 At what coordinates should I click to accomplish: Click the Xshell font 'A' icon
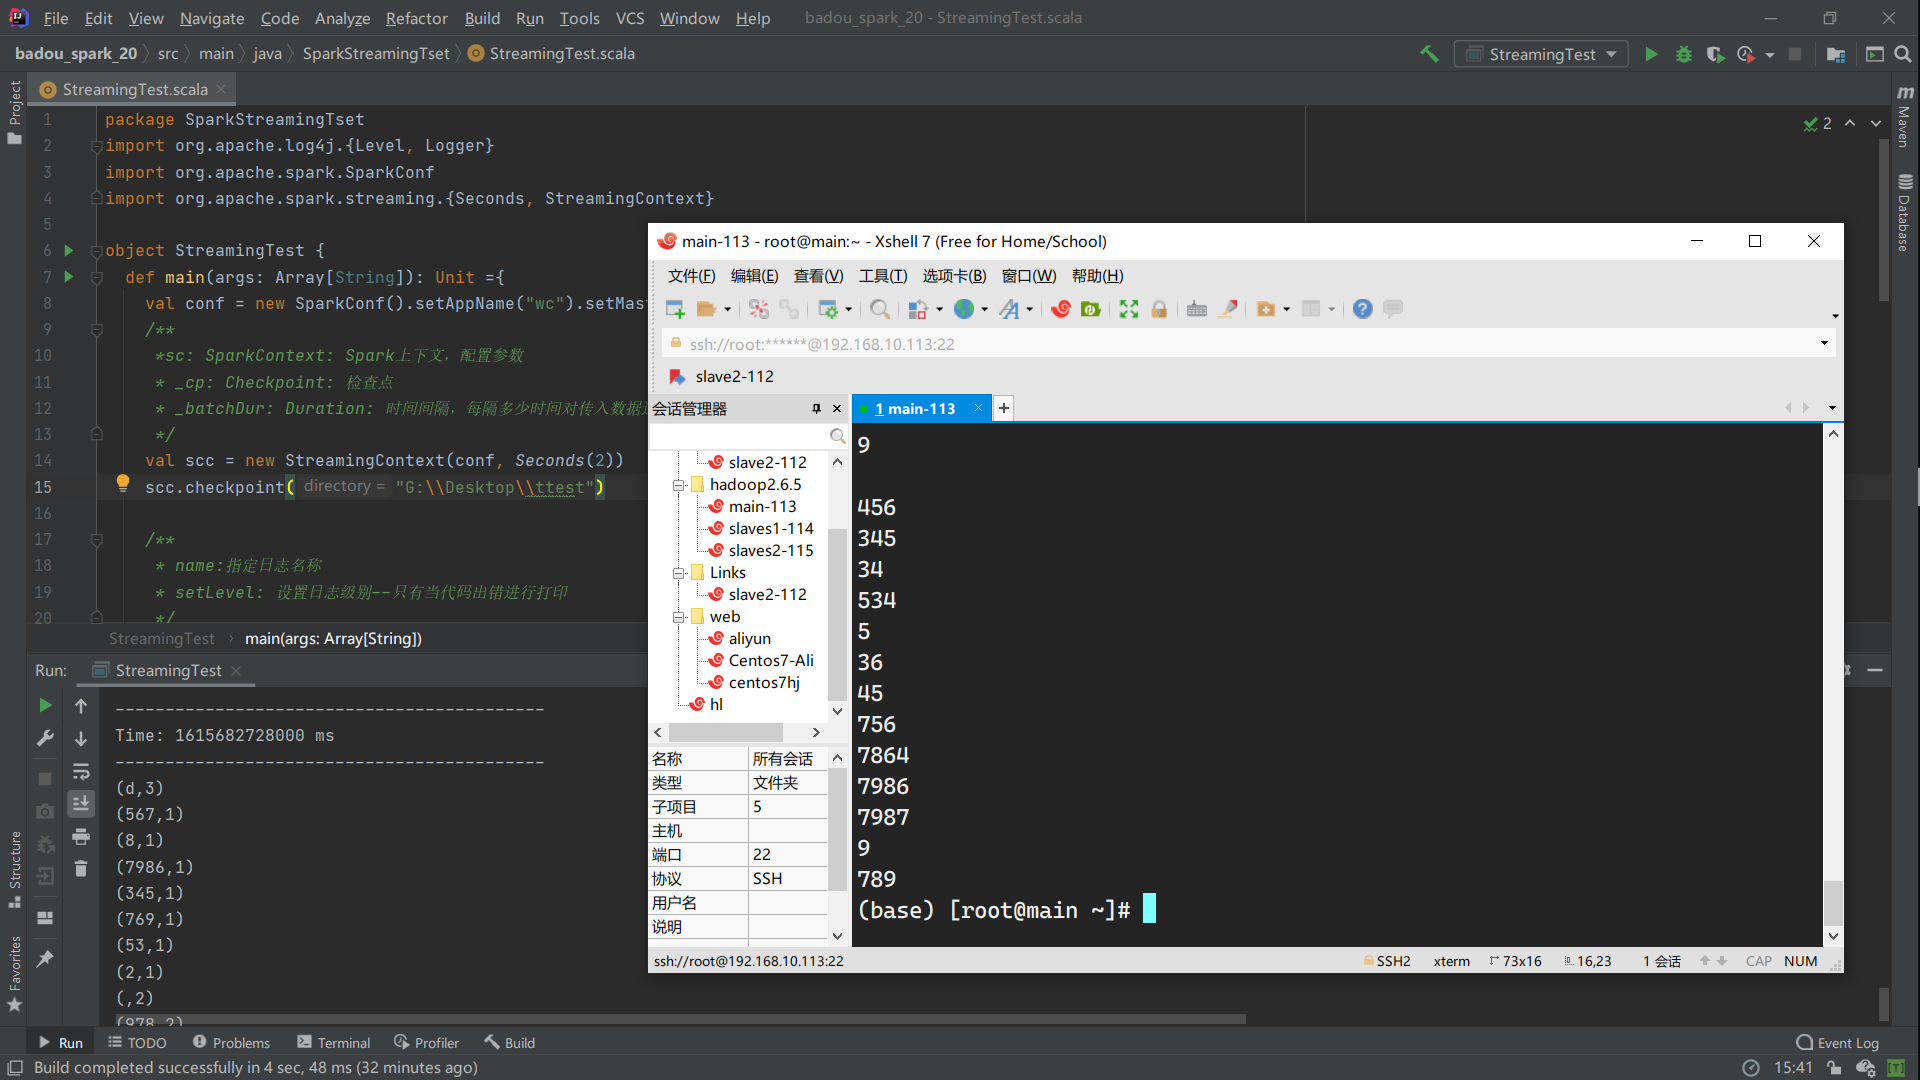coord(1009,309)
